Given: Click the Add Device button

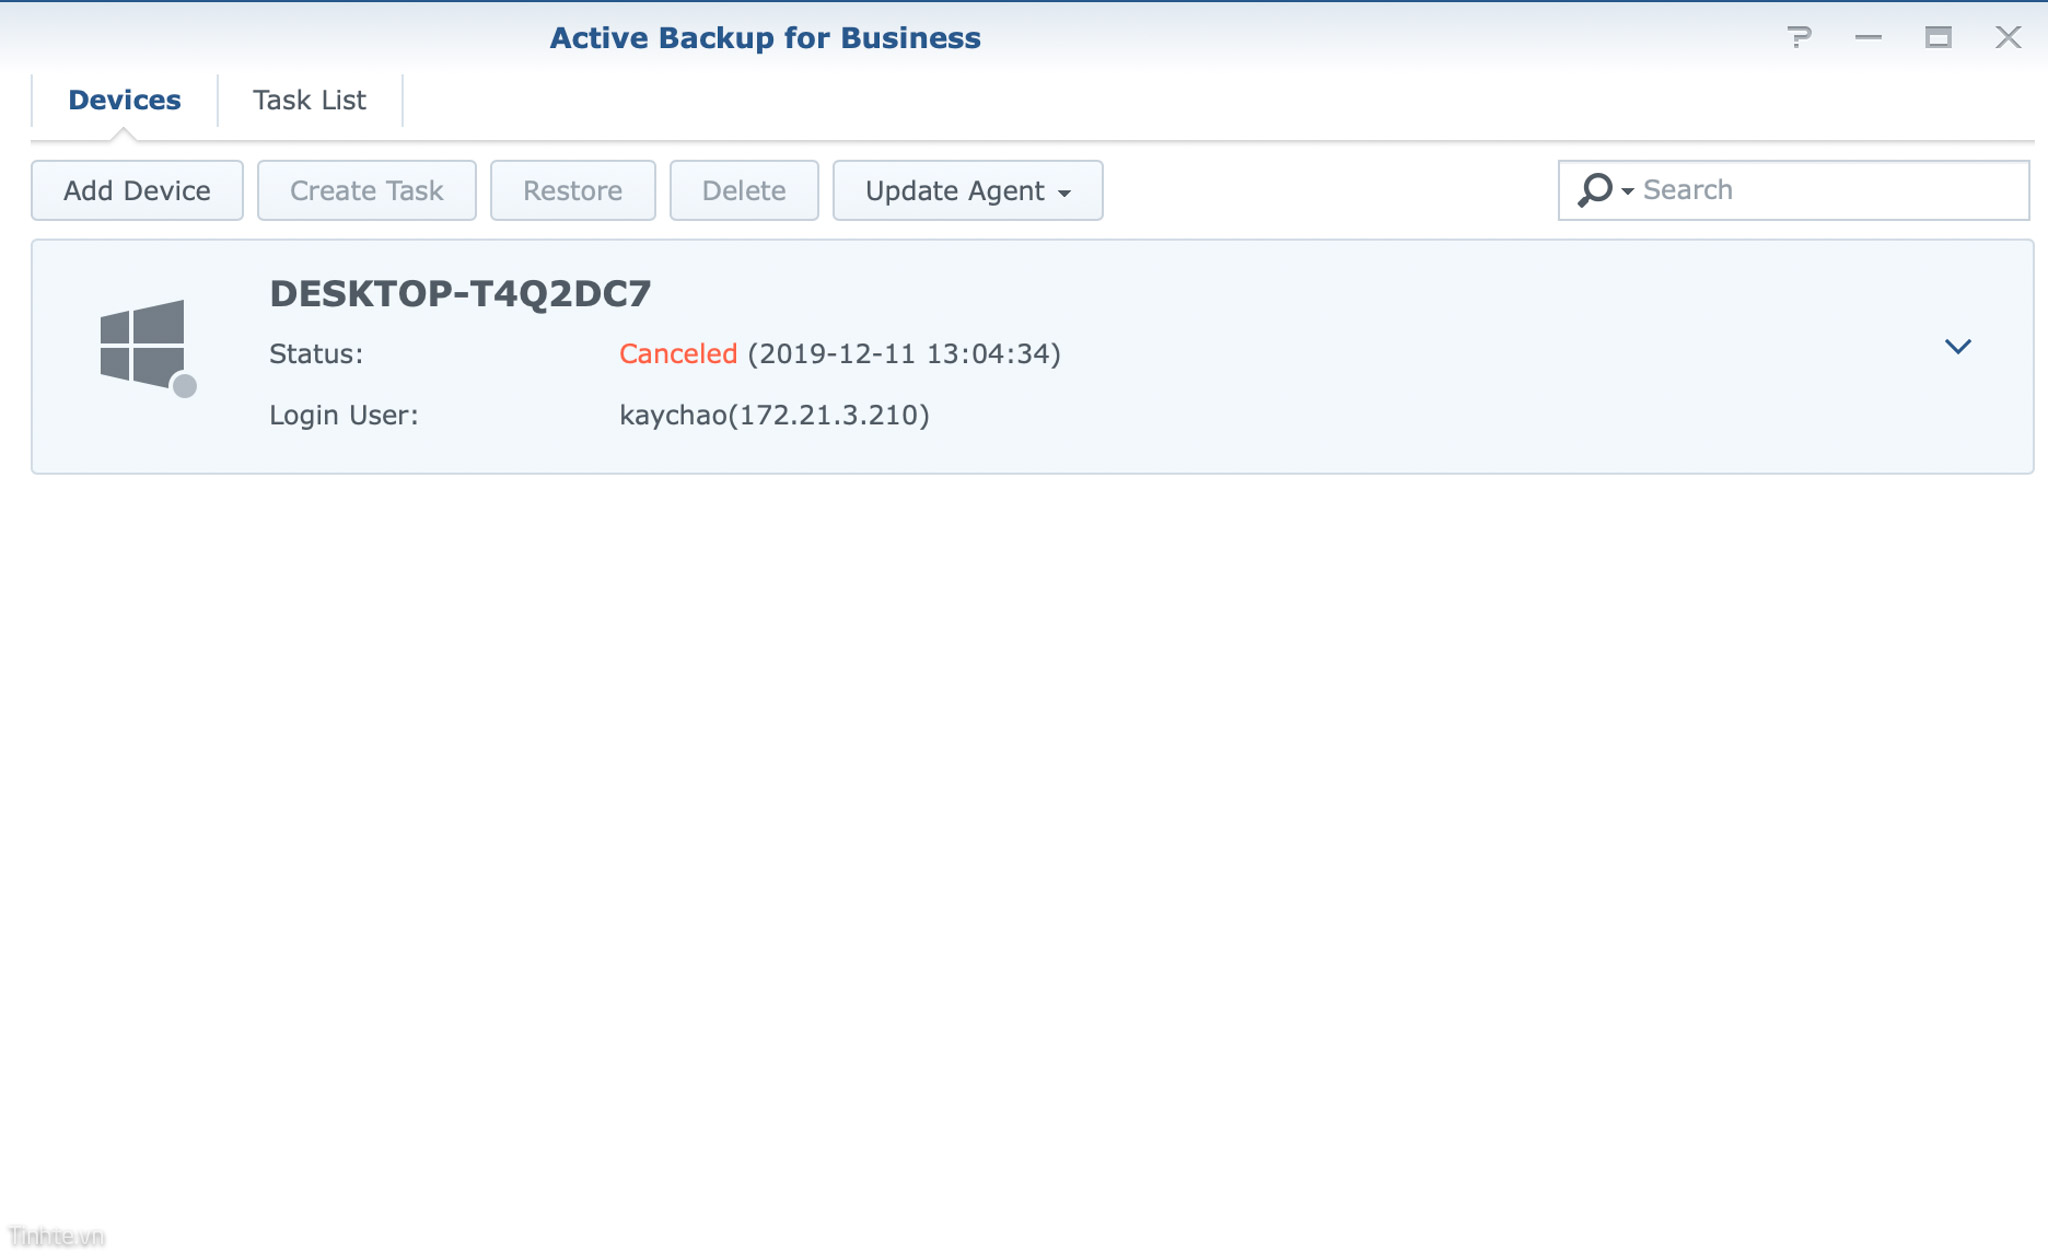Looking at the screenshot, I should (136, 189).
